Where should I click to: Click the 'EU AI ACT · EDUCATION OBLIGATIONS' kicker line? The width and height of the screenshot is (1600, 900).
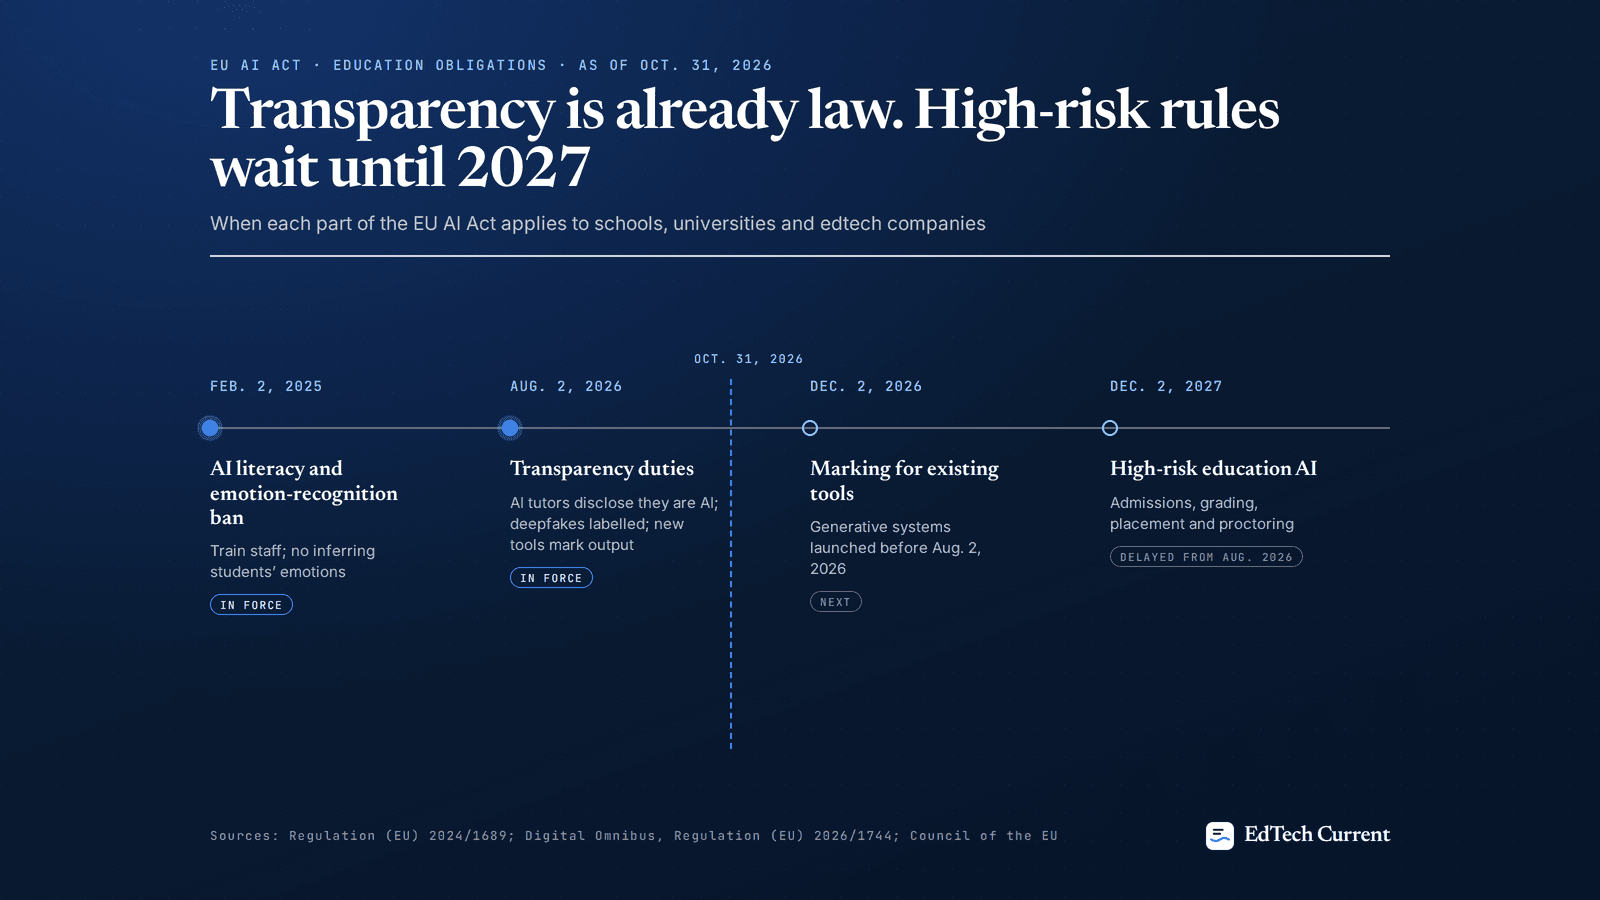pyautogui.click(x=491, y=65)
